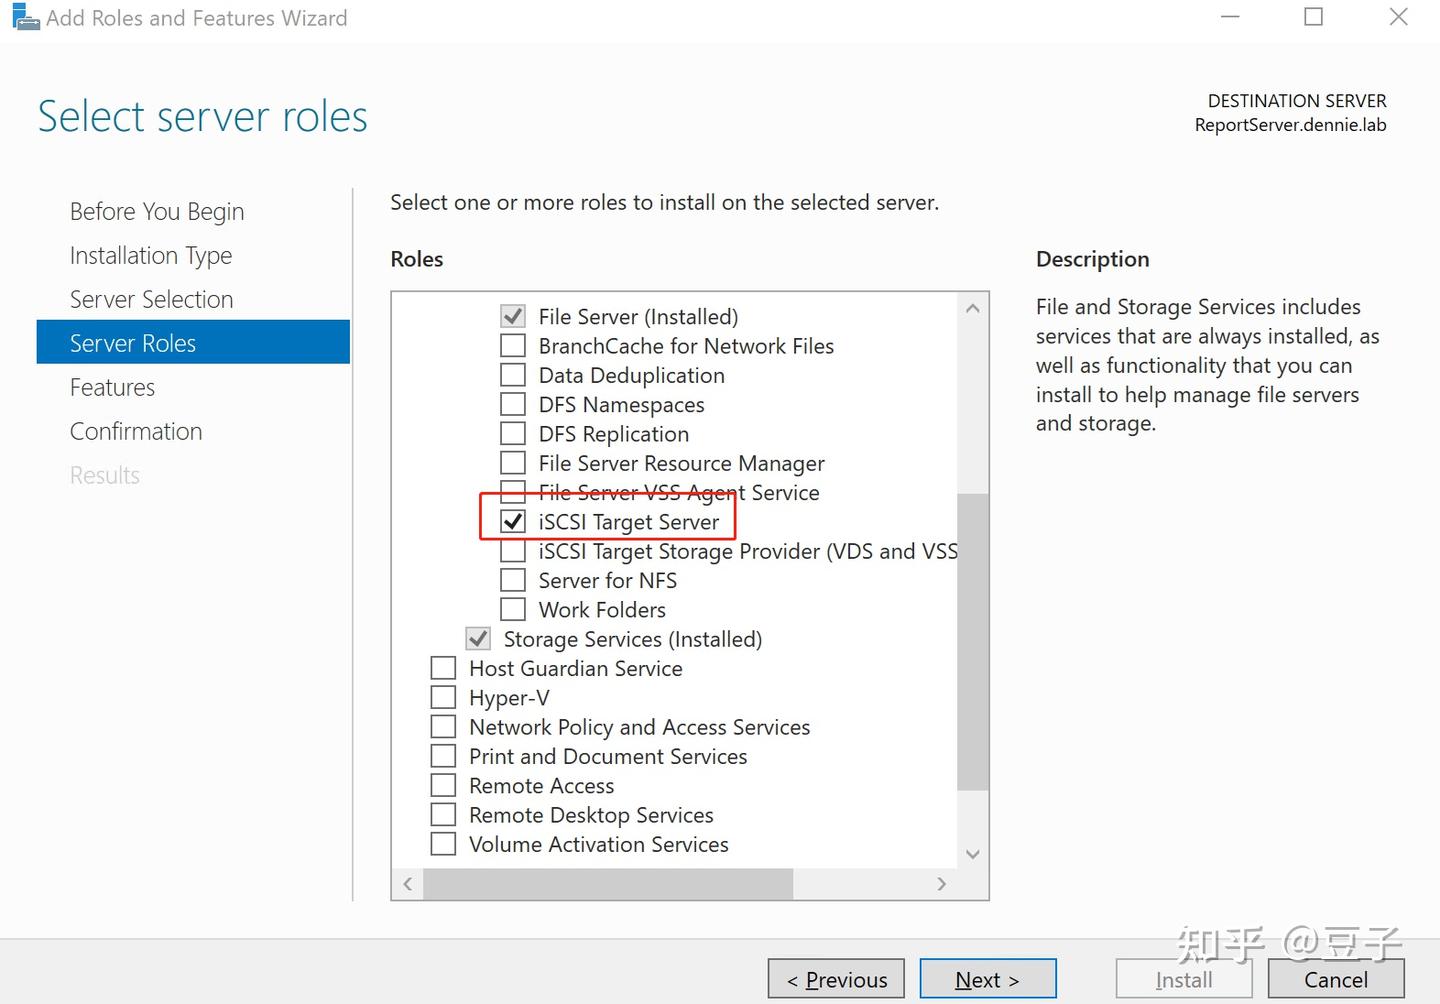Click the wizard icon in title bar

[26, 16]
